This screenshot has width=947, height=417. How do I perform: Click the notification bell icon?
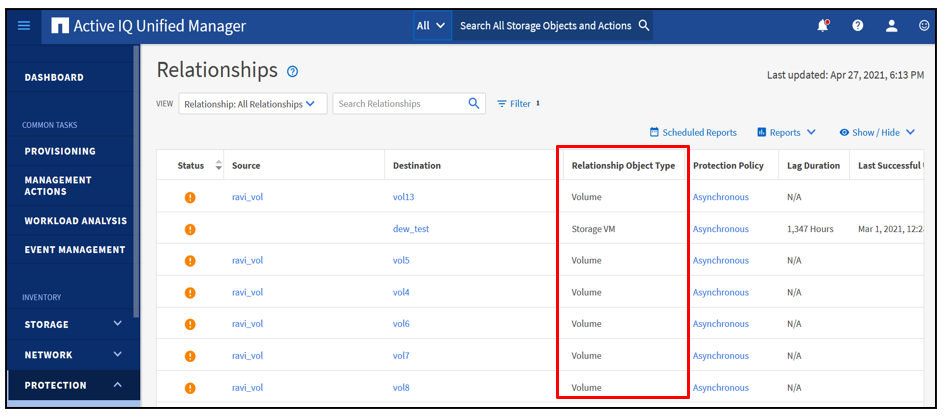(x=823, y=26)
